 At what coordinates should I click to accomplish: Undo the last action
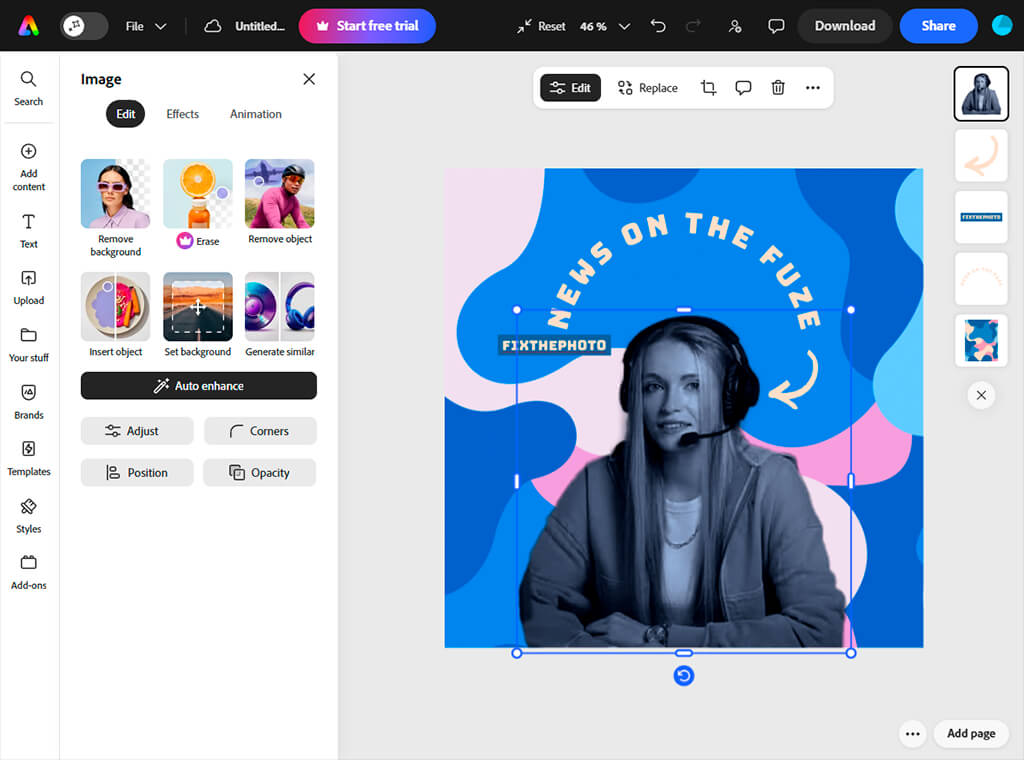658,26
